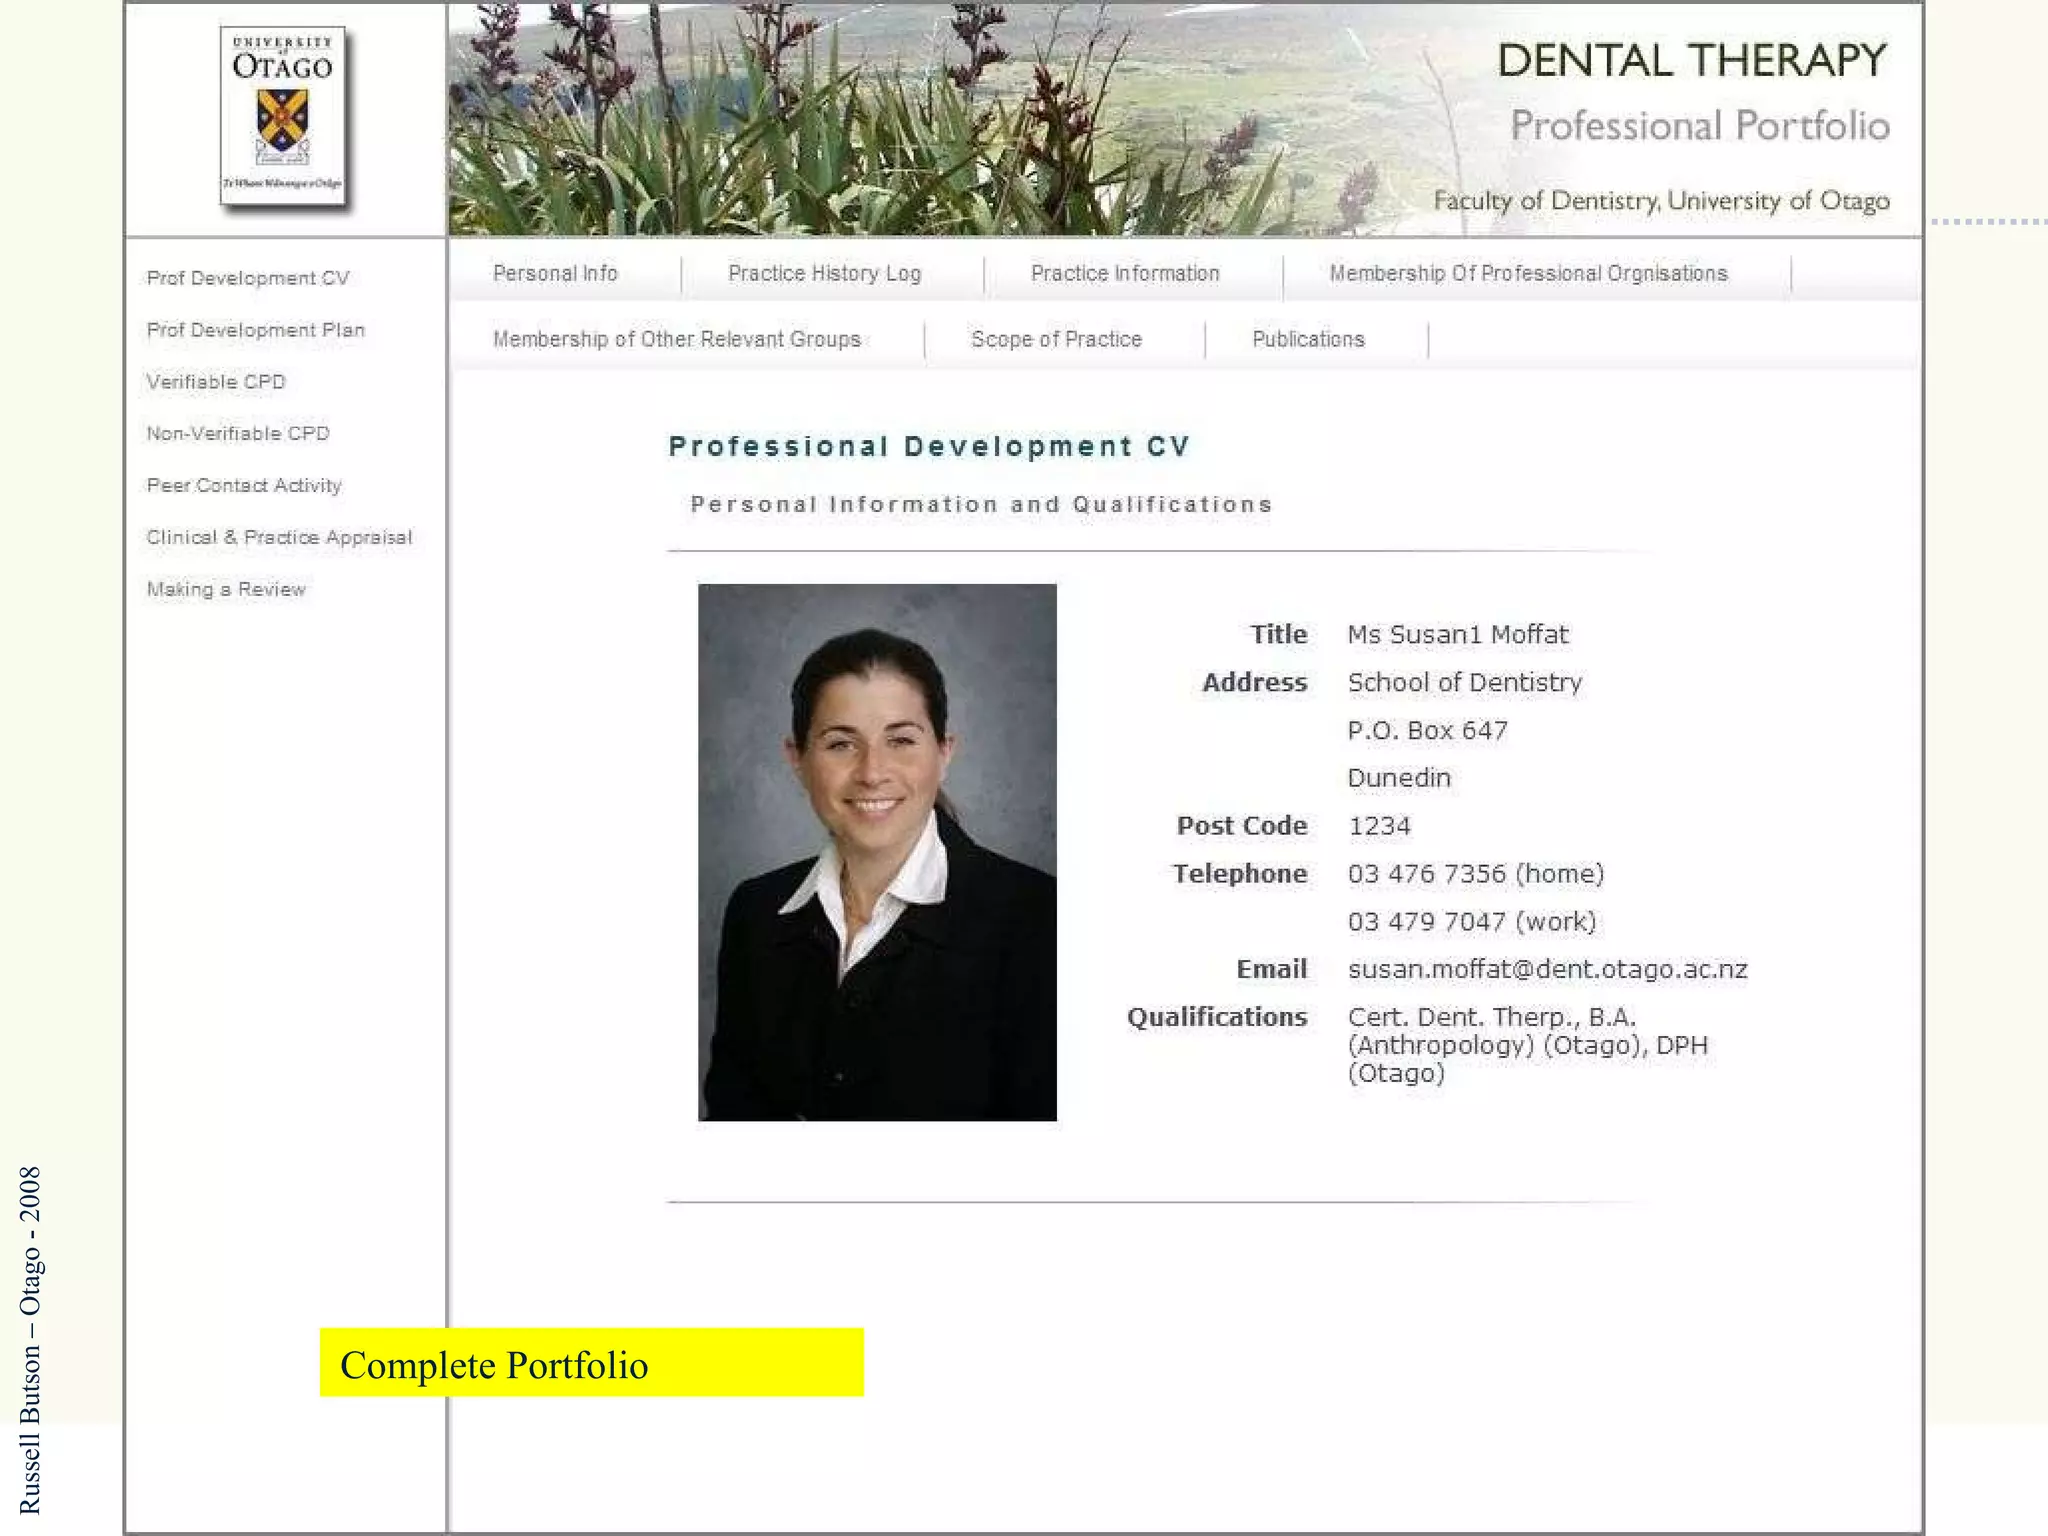Screen dimensions: 2048x1536
Task: Click the qualifications text Cert. Dent. Therp.
Action: tap(1528, 1045)
